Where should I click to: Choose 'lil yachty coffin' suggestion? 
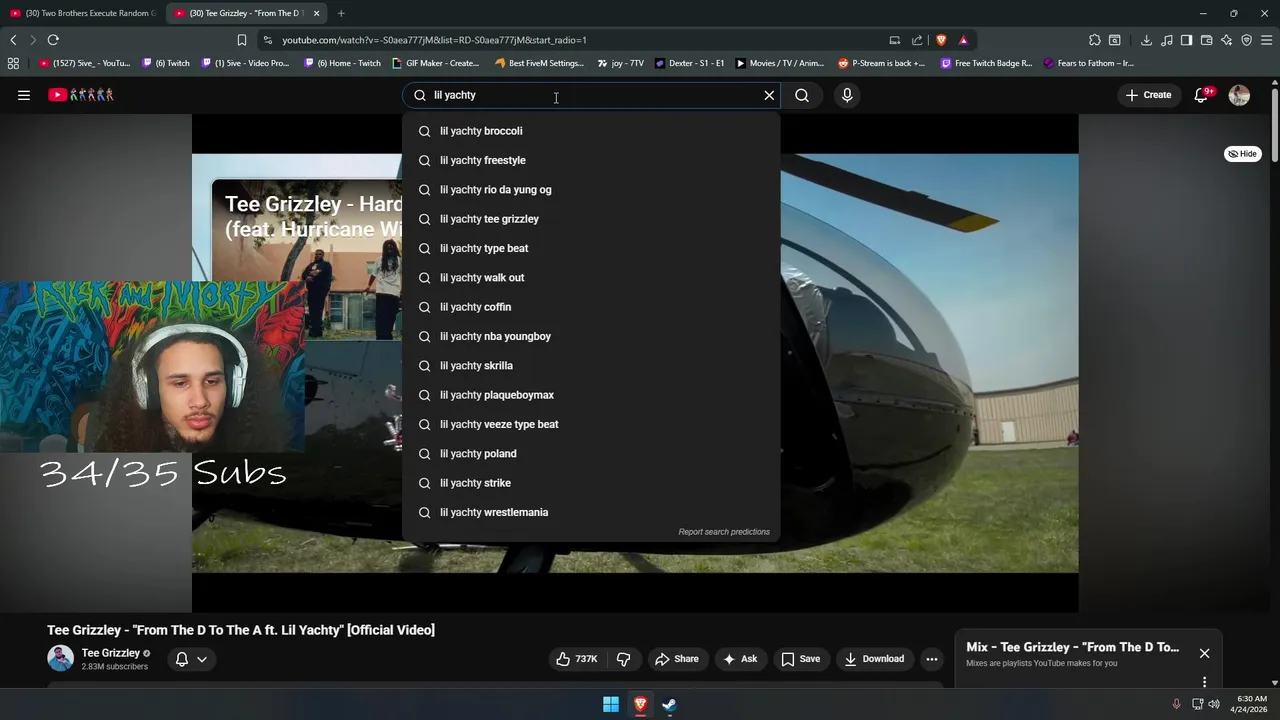coord(590,307)
